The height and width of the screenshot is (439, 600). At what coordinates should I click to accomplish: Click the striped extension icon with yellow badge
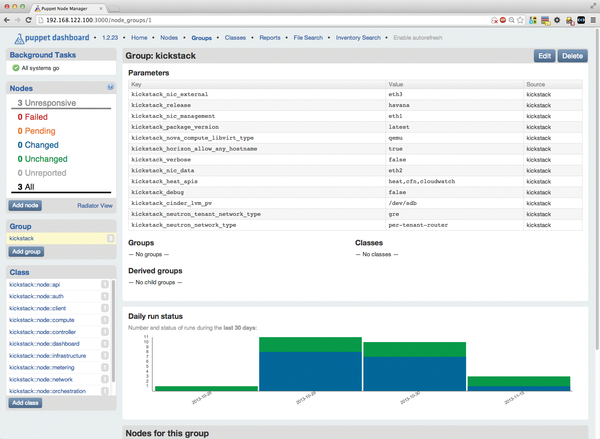545,21
